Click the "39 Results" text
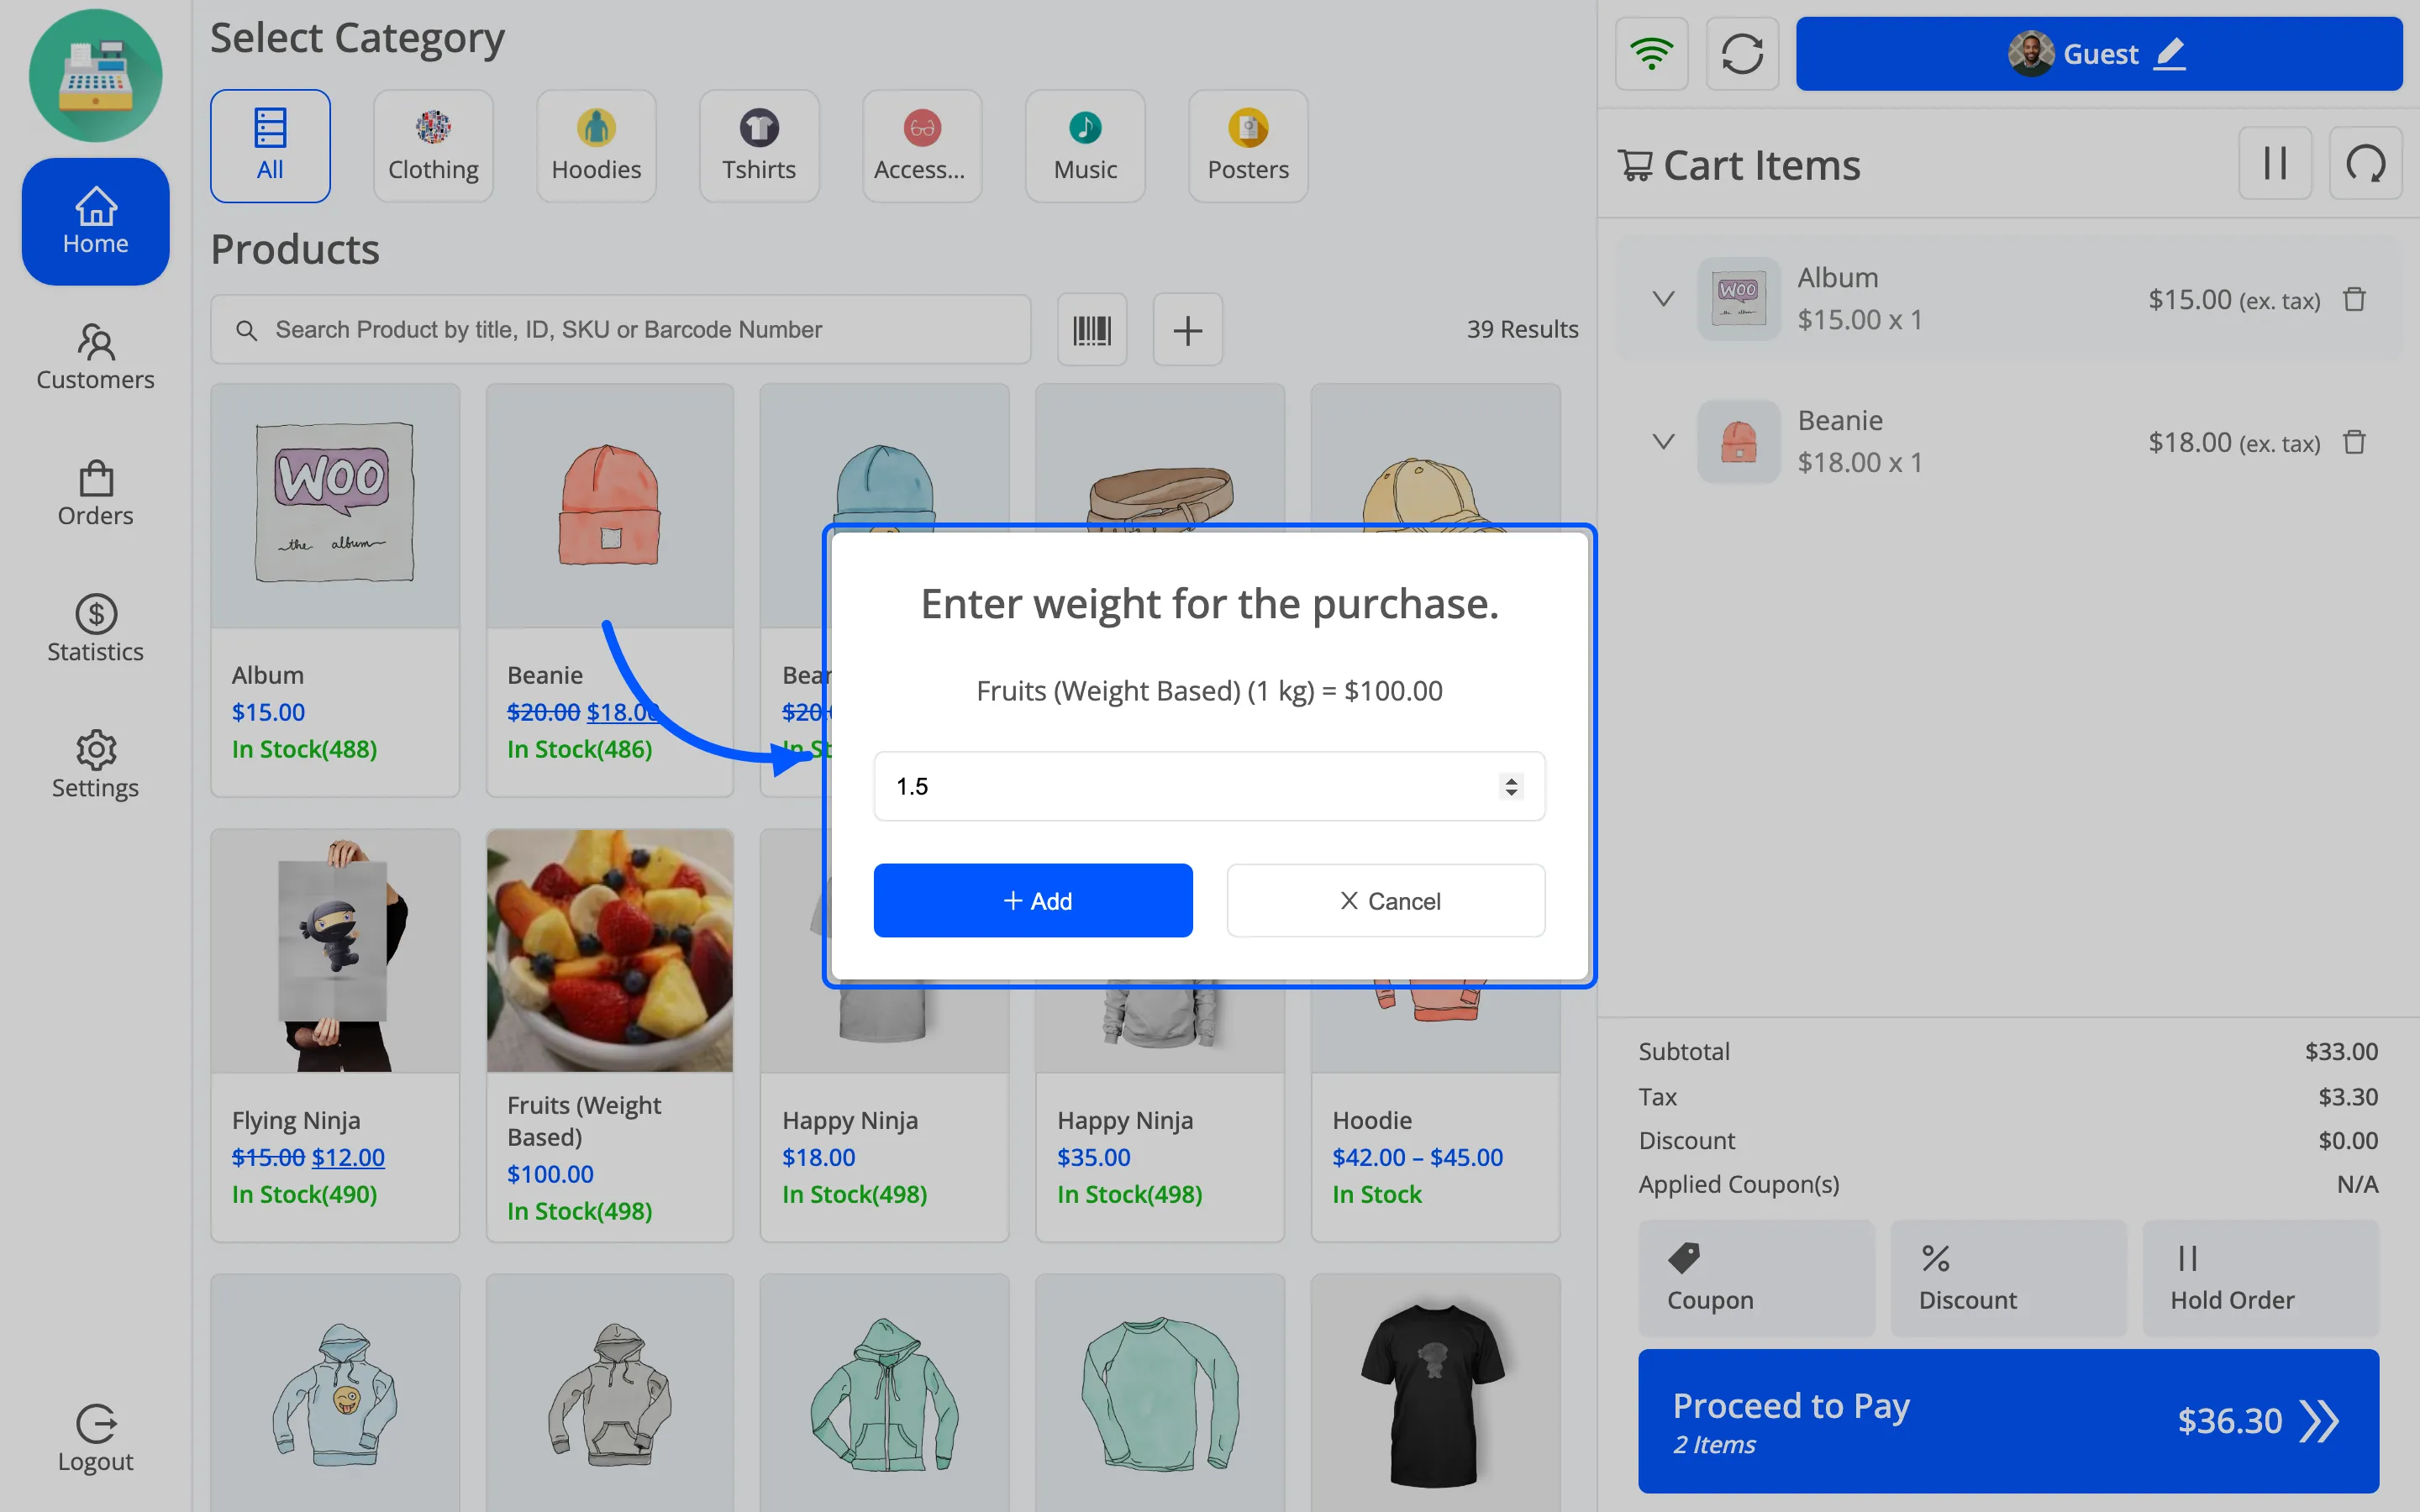This screenshot has height=1512, width=2420. (x=1522, y=329)
